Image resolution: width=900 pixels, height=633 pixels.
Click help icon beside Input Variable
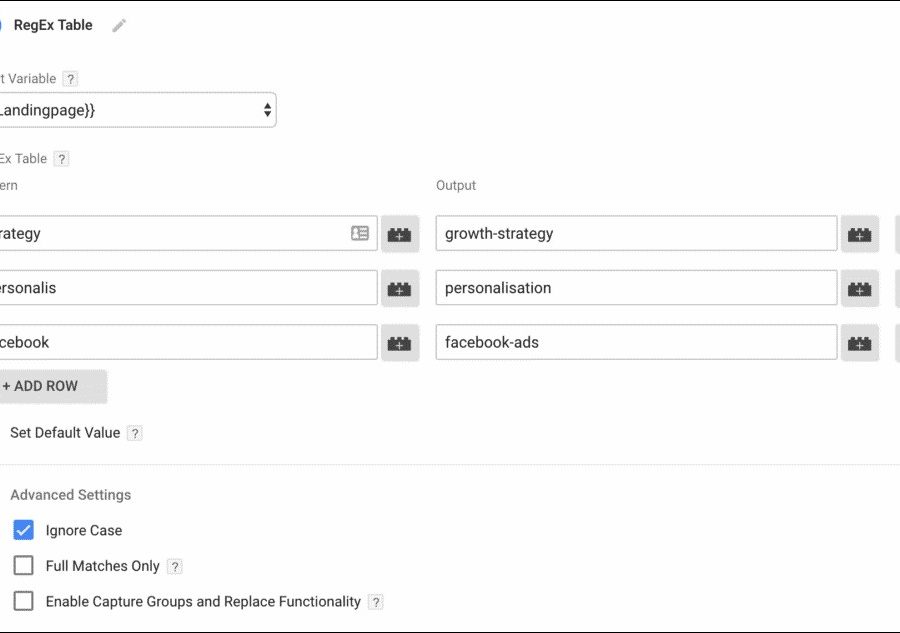(70, 79)
